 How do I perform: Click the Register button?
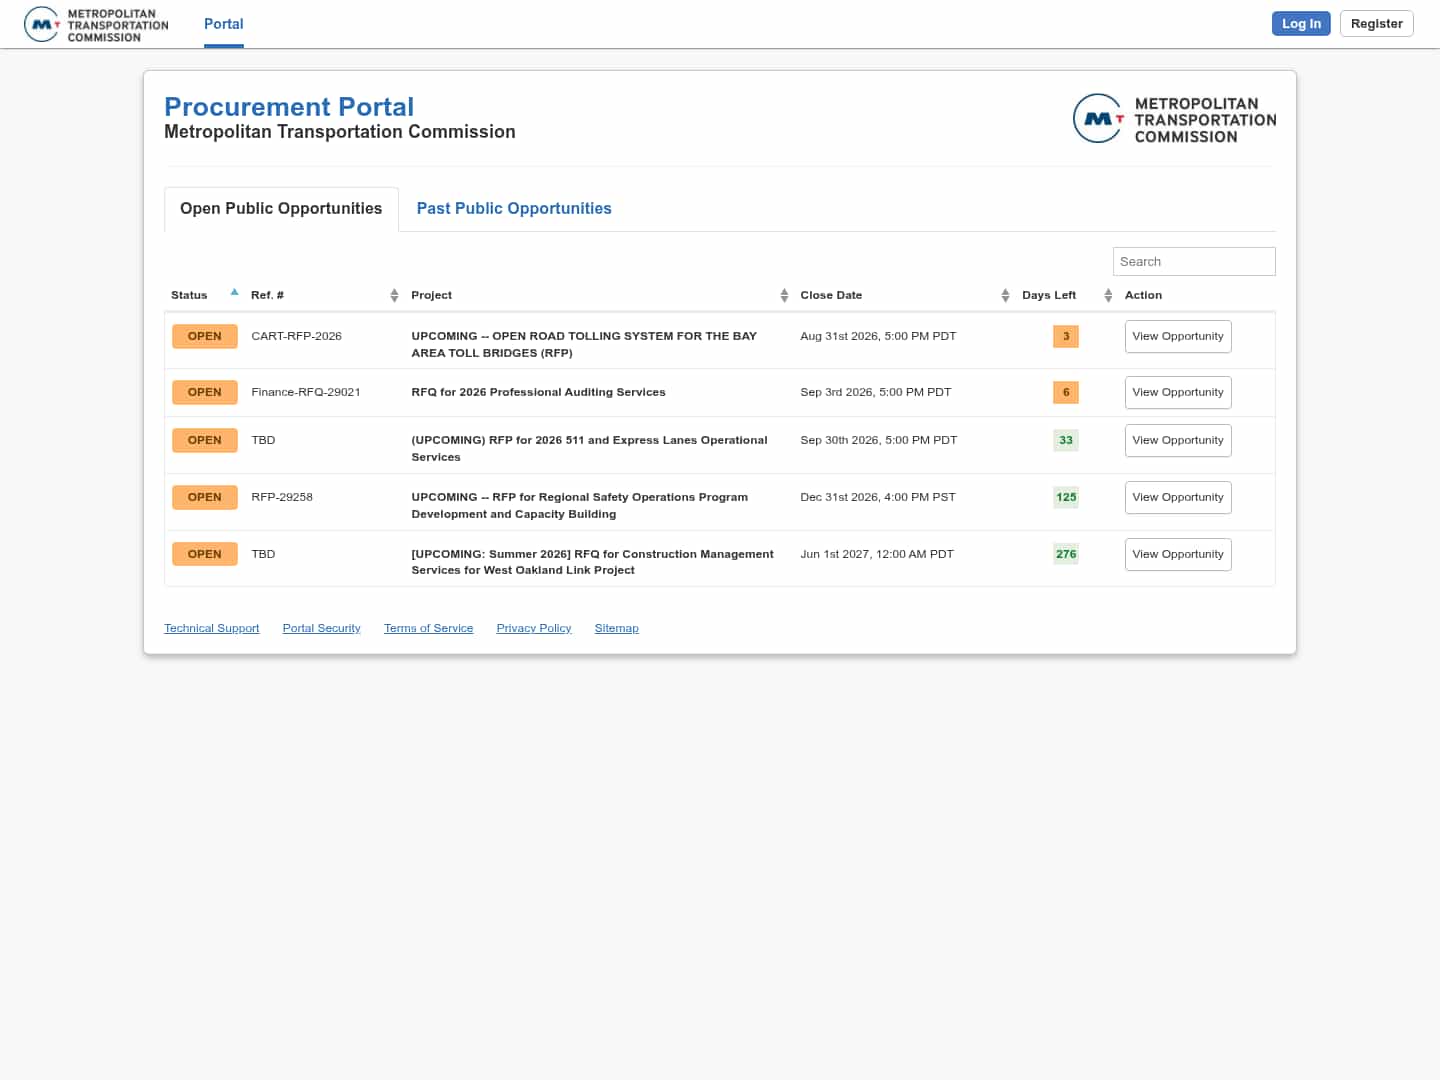pyautogui.click(x=1377, y=24)
